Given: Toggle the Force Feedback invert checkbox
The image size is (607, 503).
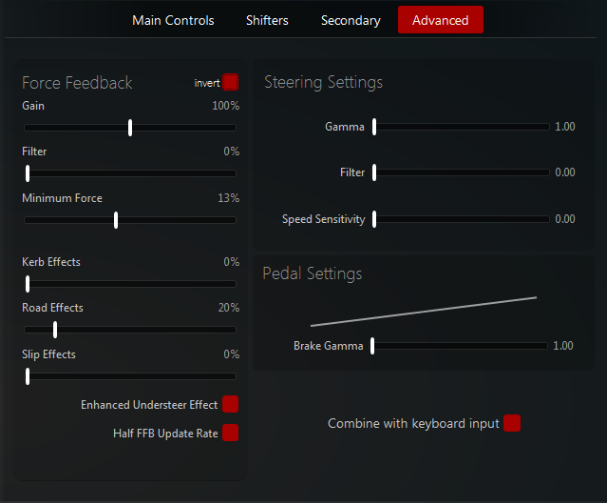Looking at the screenshot, I should (x=230, y=82).
